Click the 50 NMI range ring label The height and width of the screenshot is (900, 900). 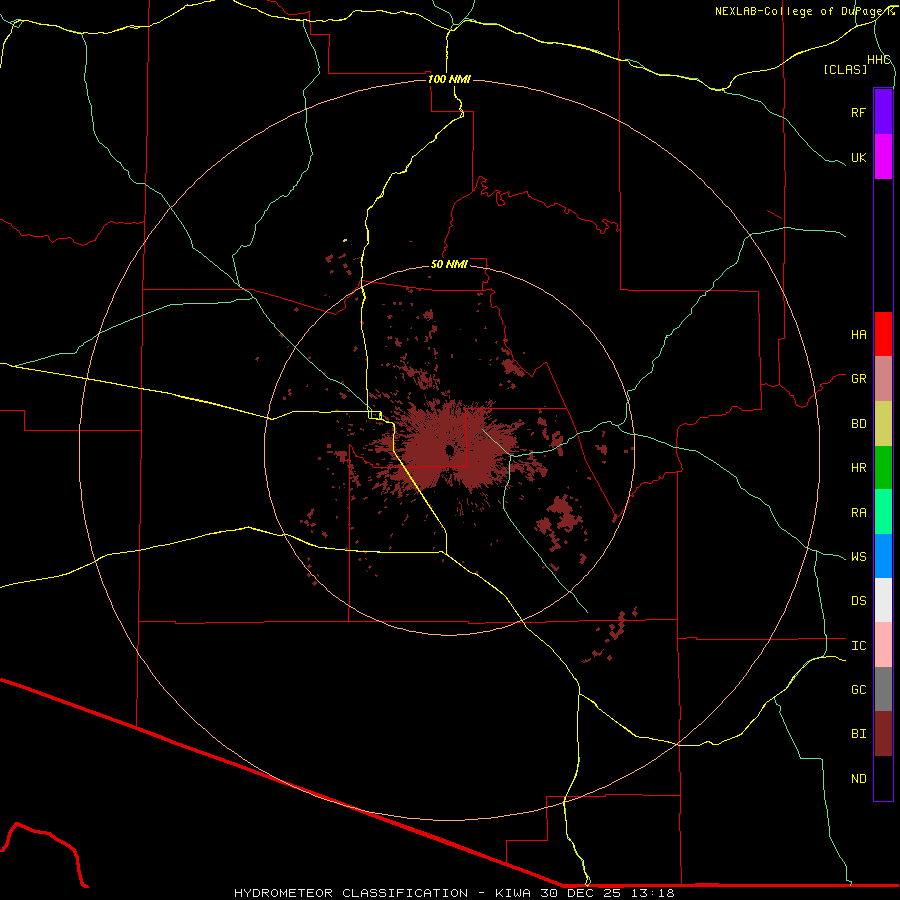coord(449,264)
